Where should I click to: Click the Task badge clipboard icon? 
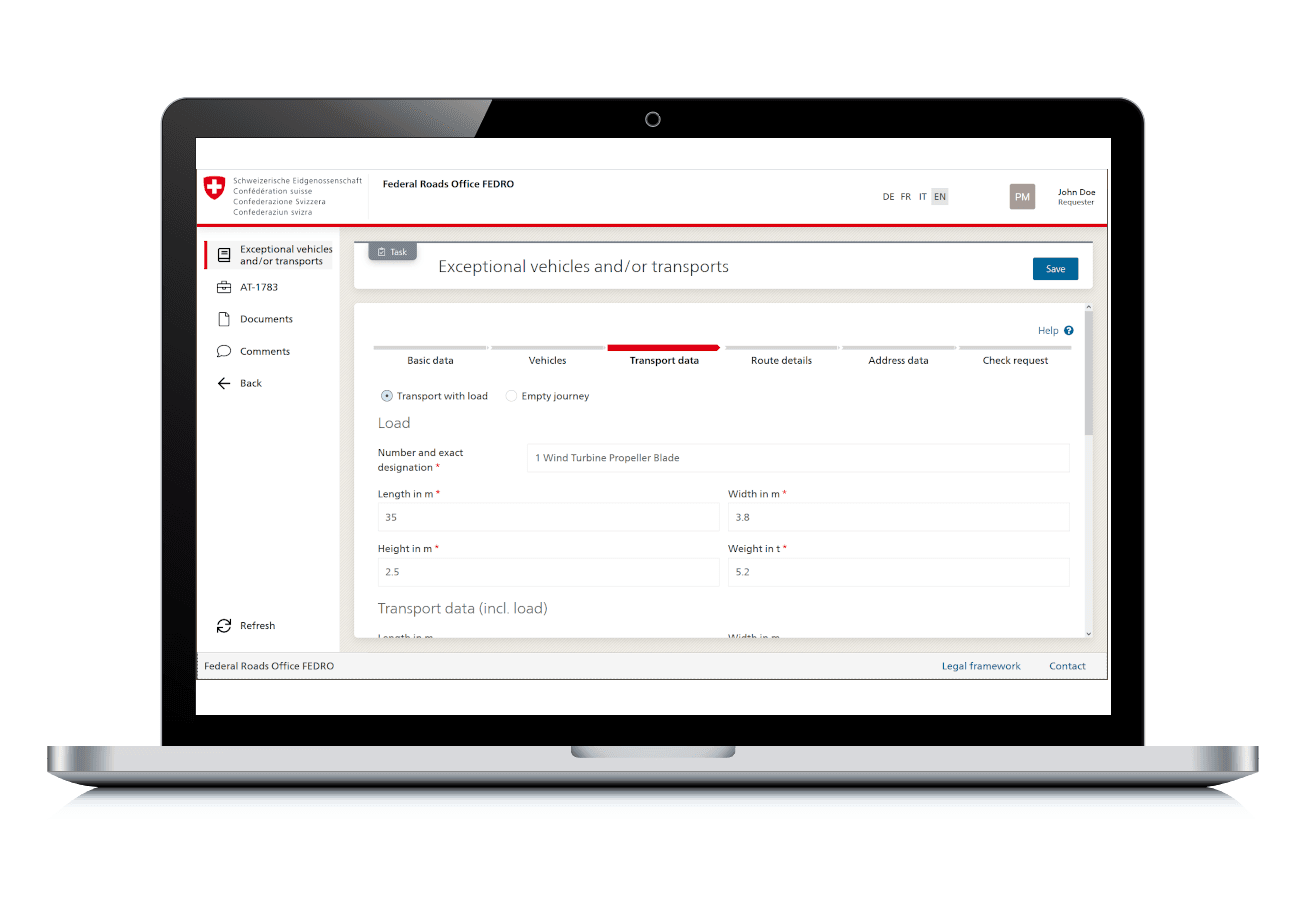point(382,252)
